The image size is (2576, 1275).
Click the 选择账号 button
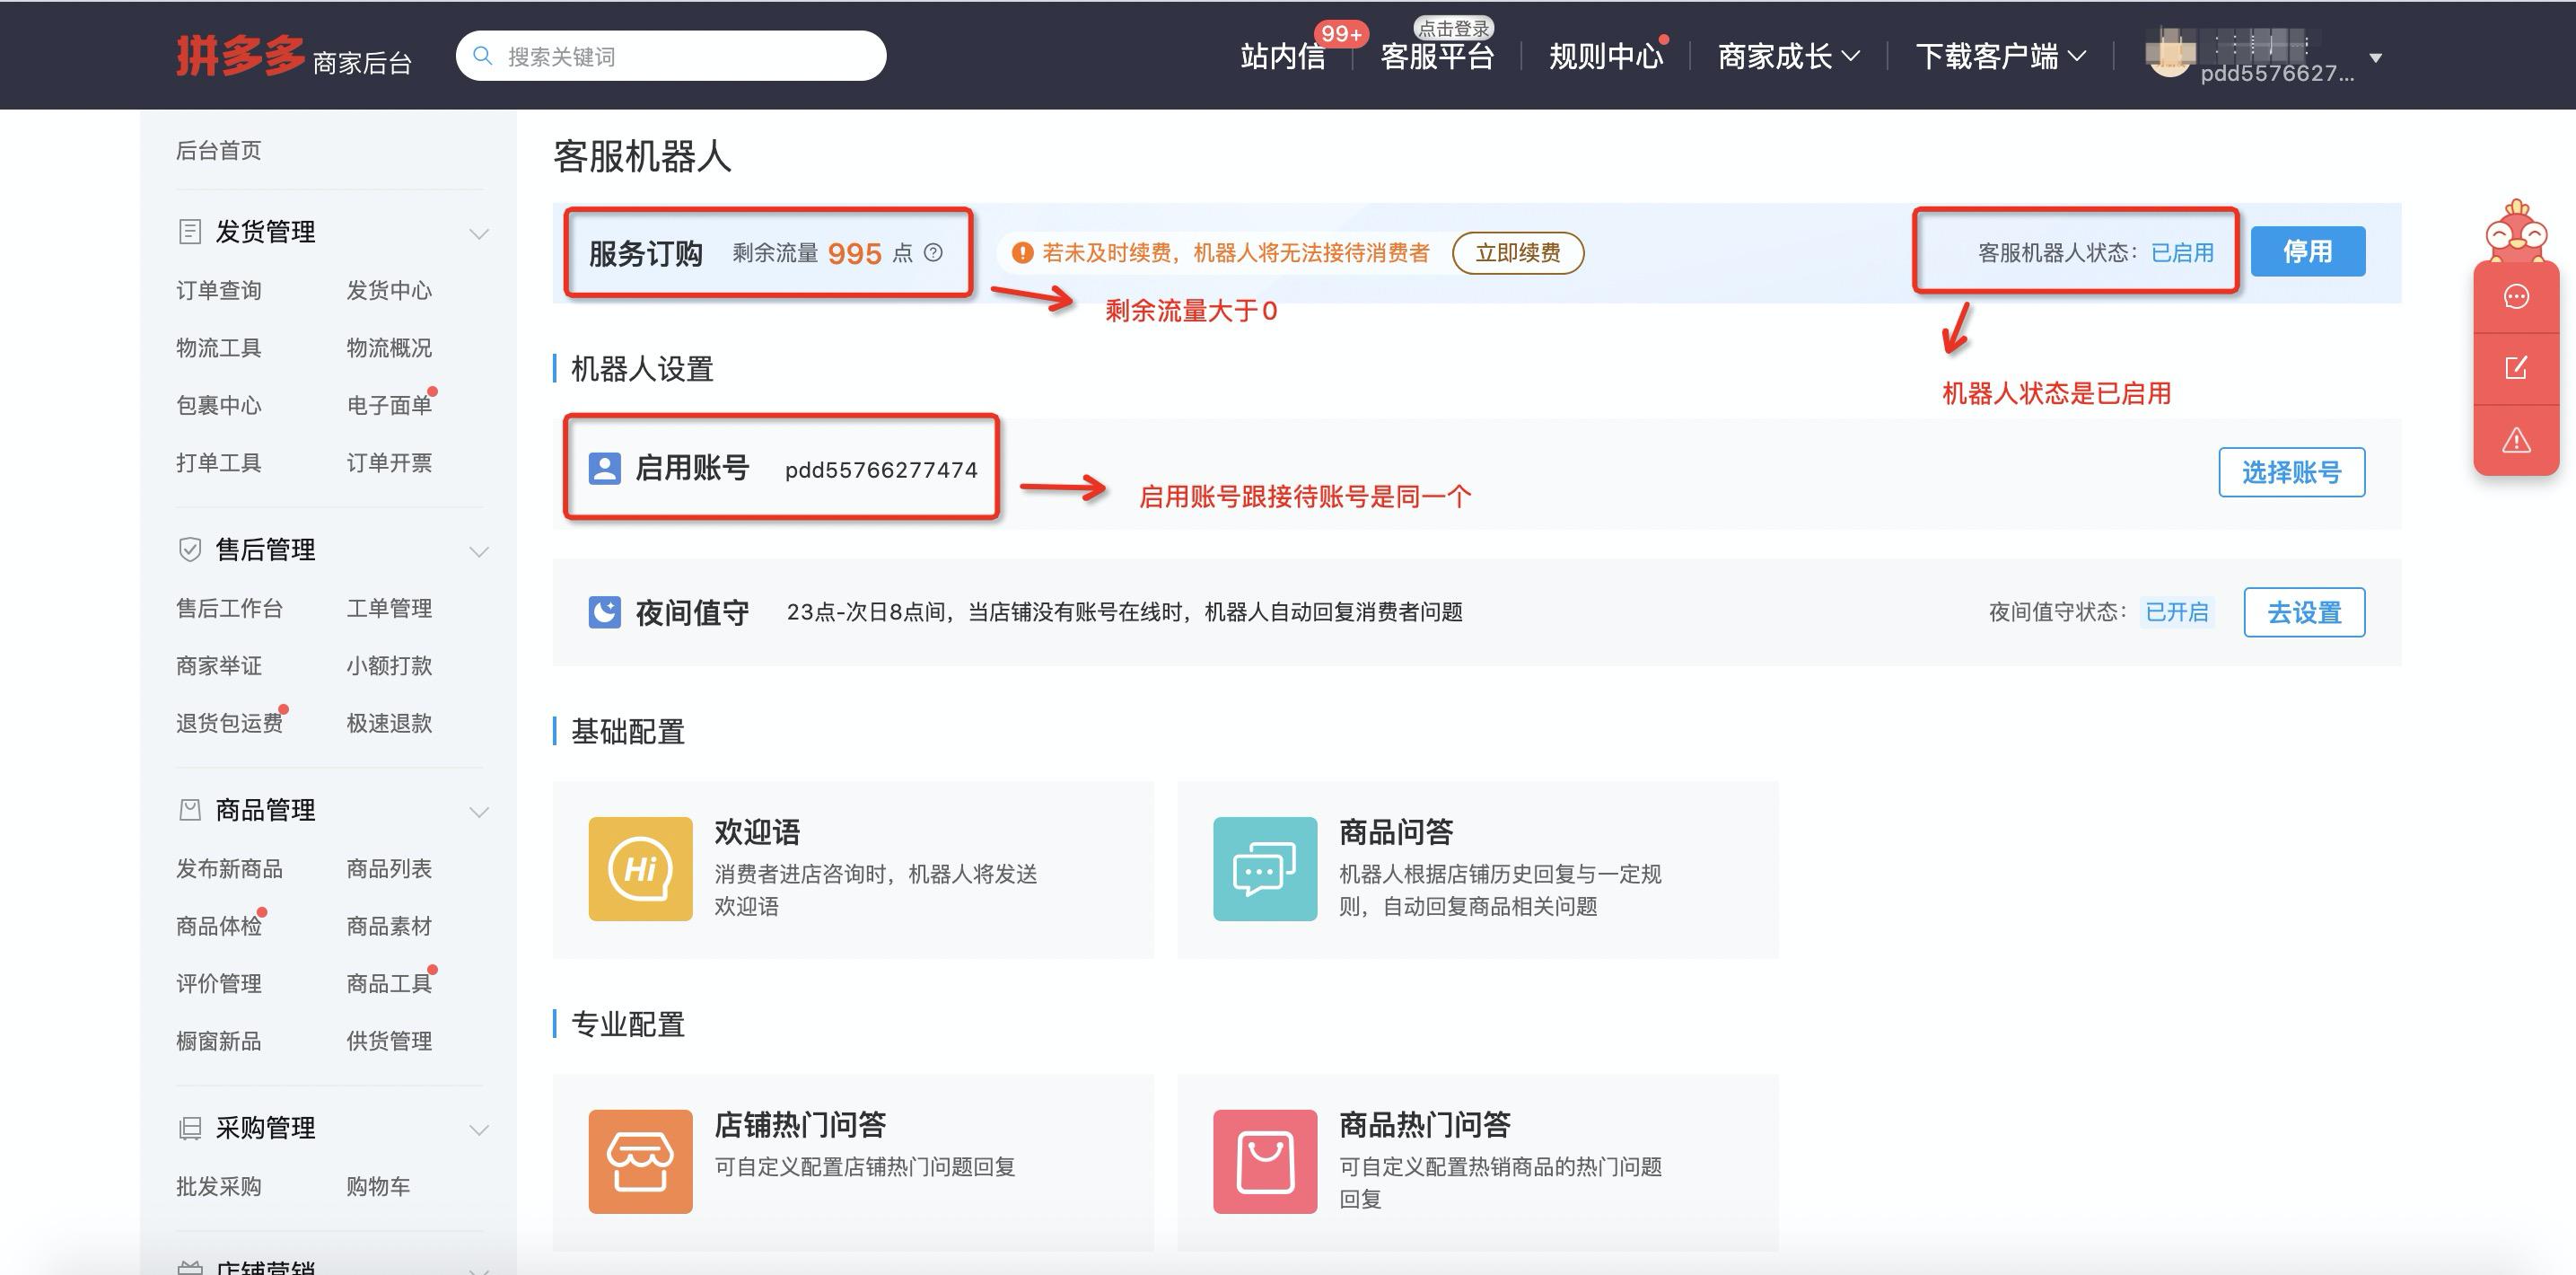[2292, 473]
